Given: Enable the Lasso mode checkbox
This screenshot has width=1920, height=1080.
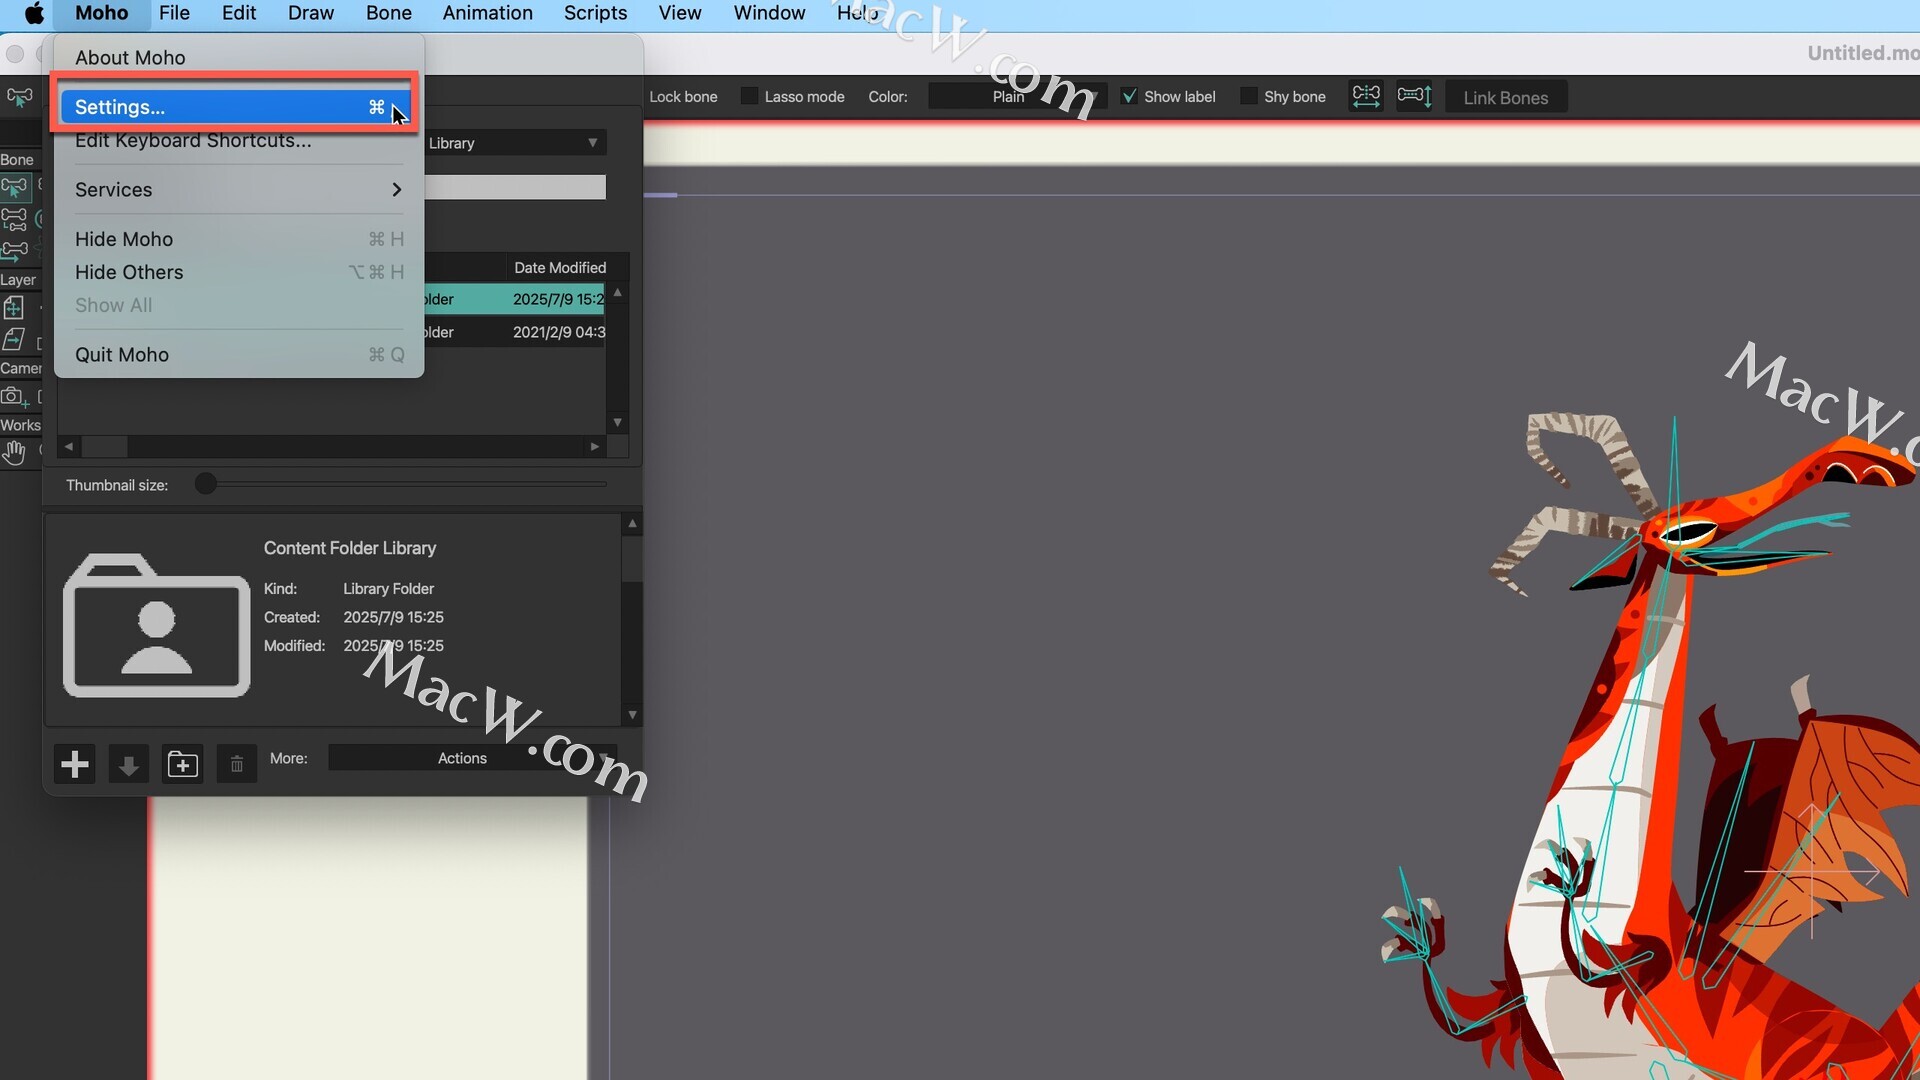Looking at the screenshot, I should point(749,96).
